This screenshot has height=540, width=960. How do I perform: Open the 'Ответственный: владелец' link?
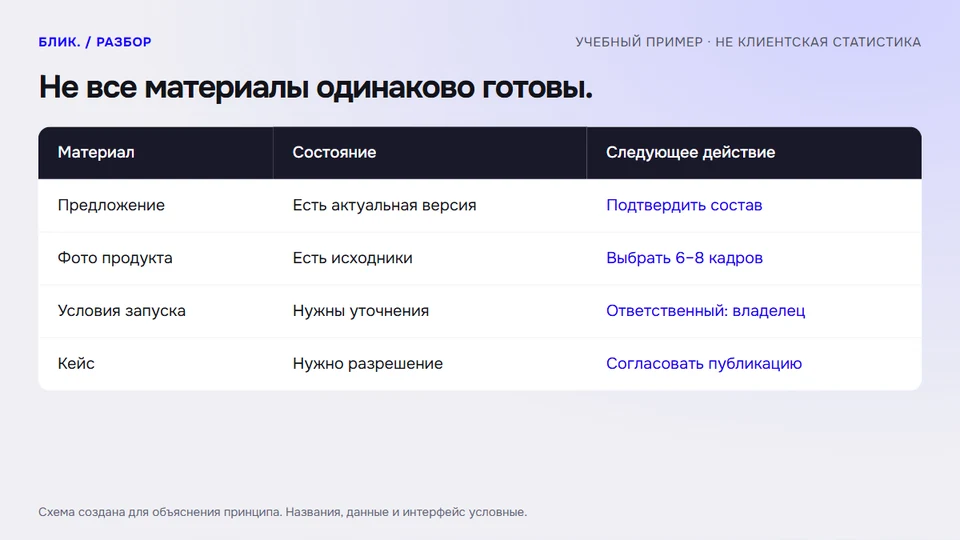(705, 310)
